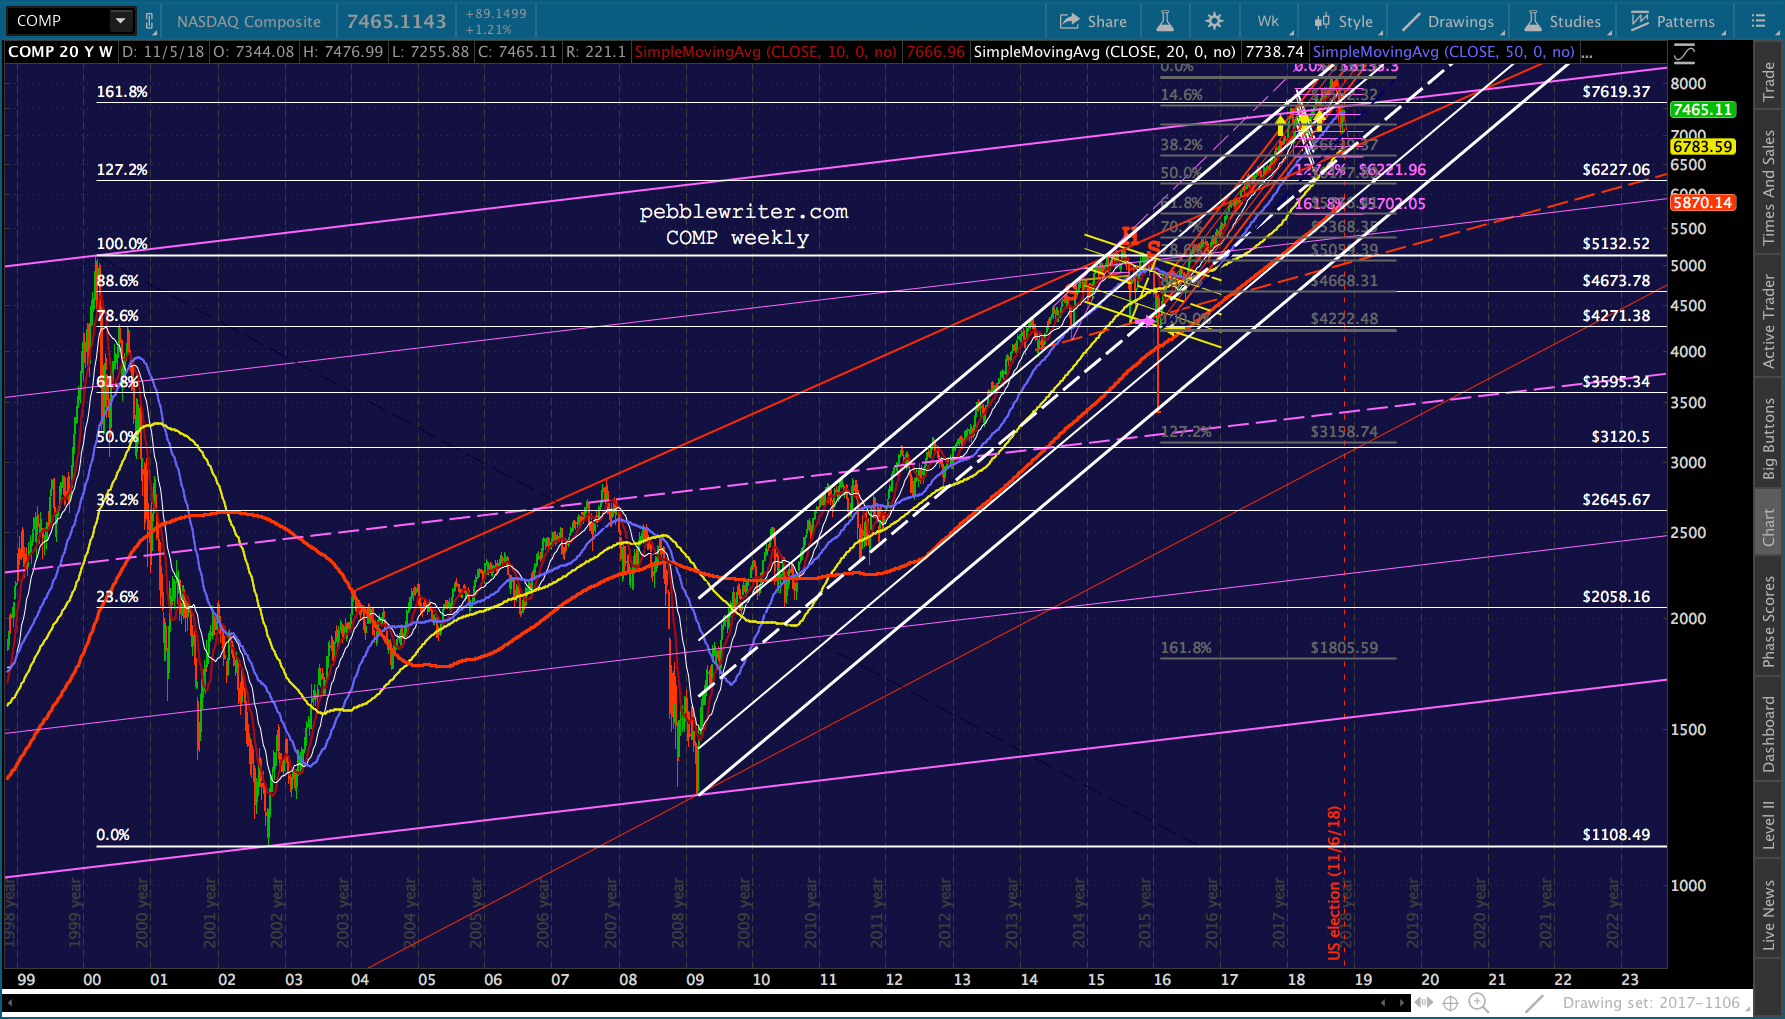Click the US election date marker line
The image size is (1785, 1019).
pyautogui.click(x=1343, y=500)
